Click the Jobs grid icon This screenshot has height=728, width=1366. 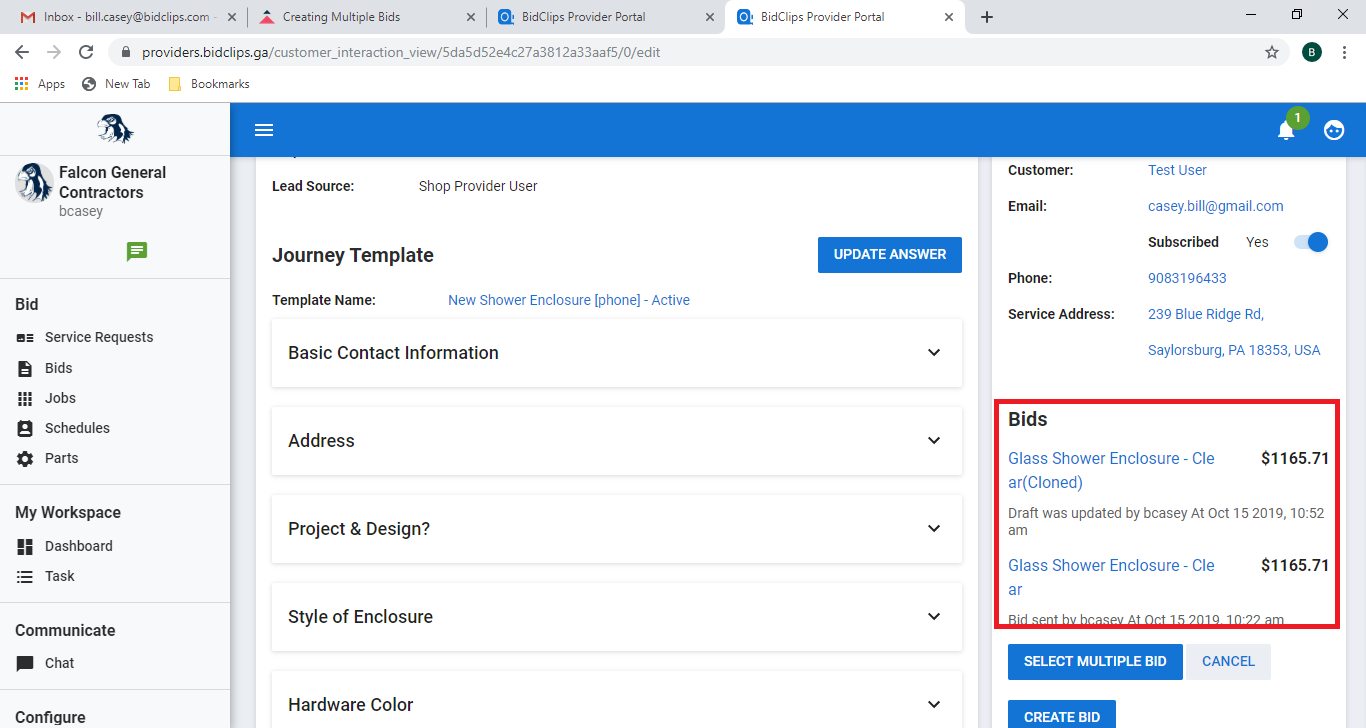(25, 398)
